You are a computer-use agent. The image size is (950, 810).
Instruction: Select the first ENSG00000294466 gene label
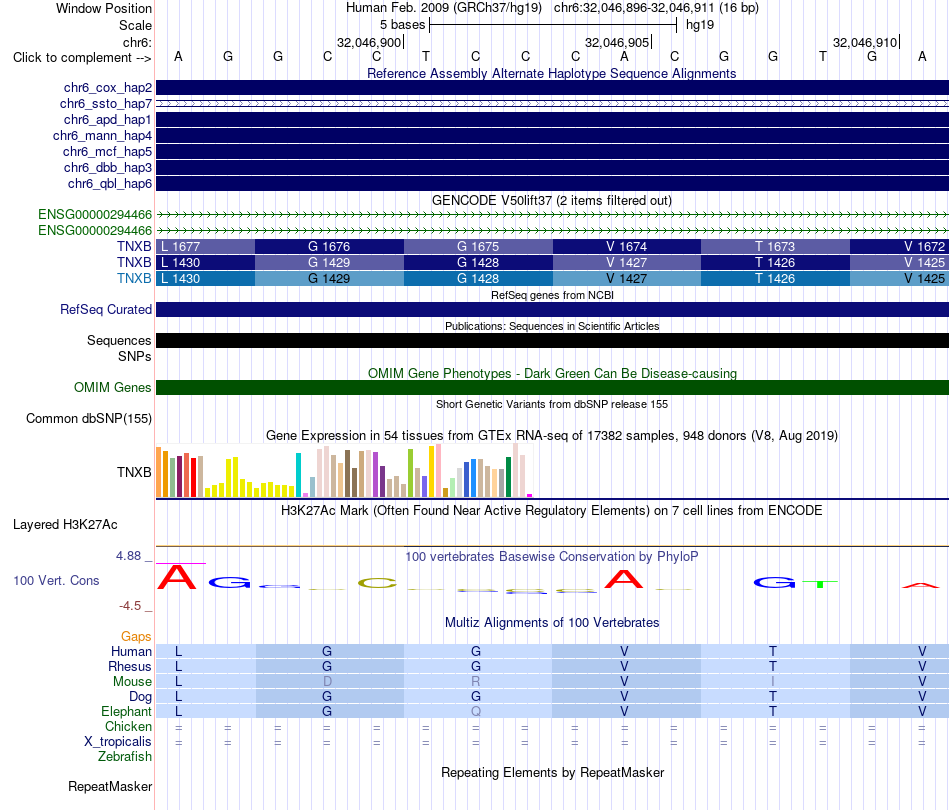click(95, 214)
